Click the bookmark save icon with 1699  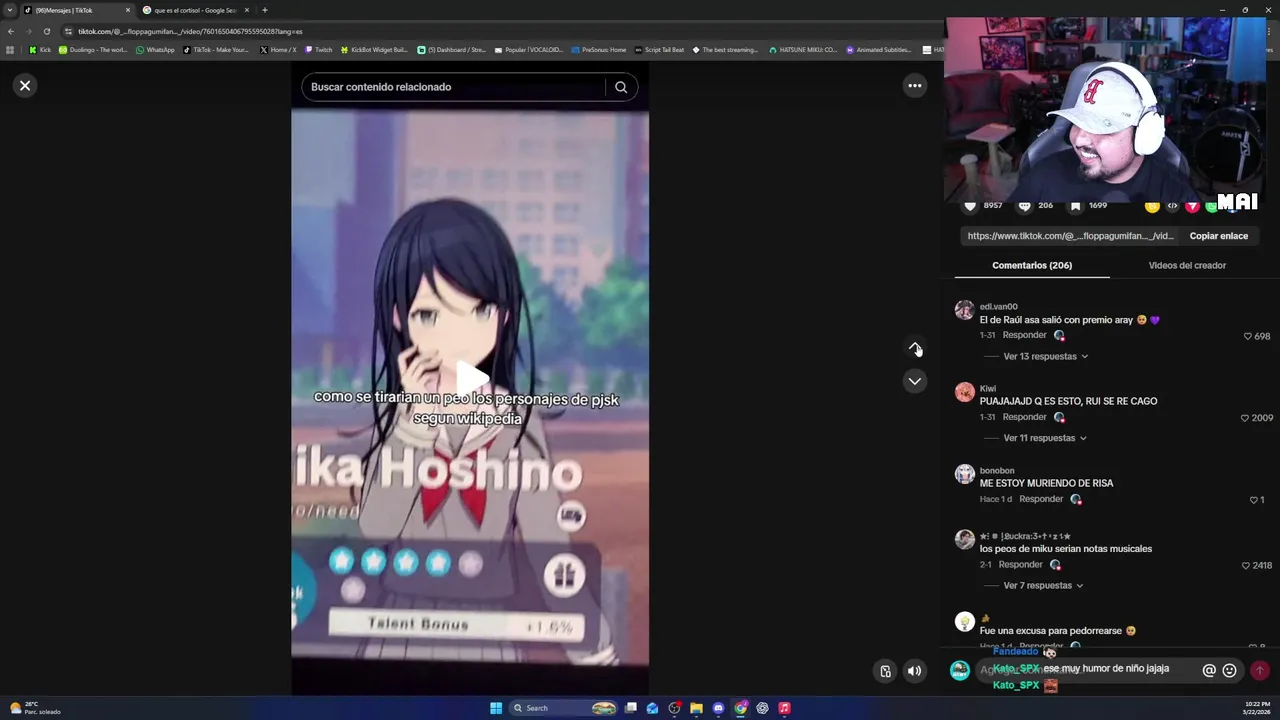1075,206
